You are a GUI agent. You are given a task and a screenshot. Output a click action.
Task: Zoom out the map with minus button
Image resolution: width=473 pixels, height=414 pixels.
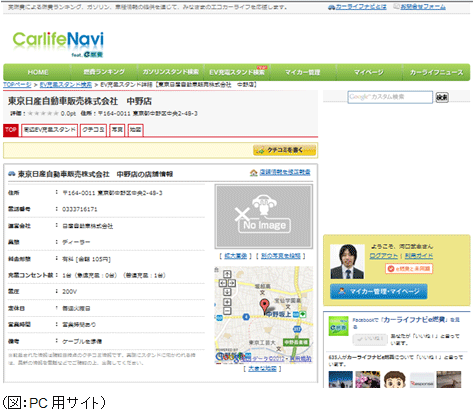[x=227, y=311]
